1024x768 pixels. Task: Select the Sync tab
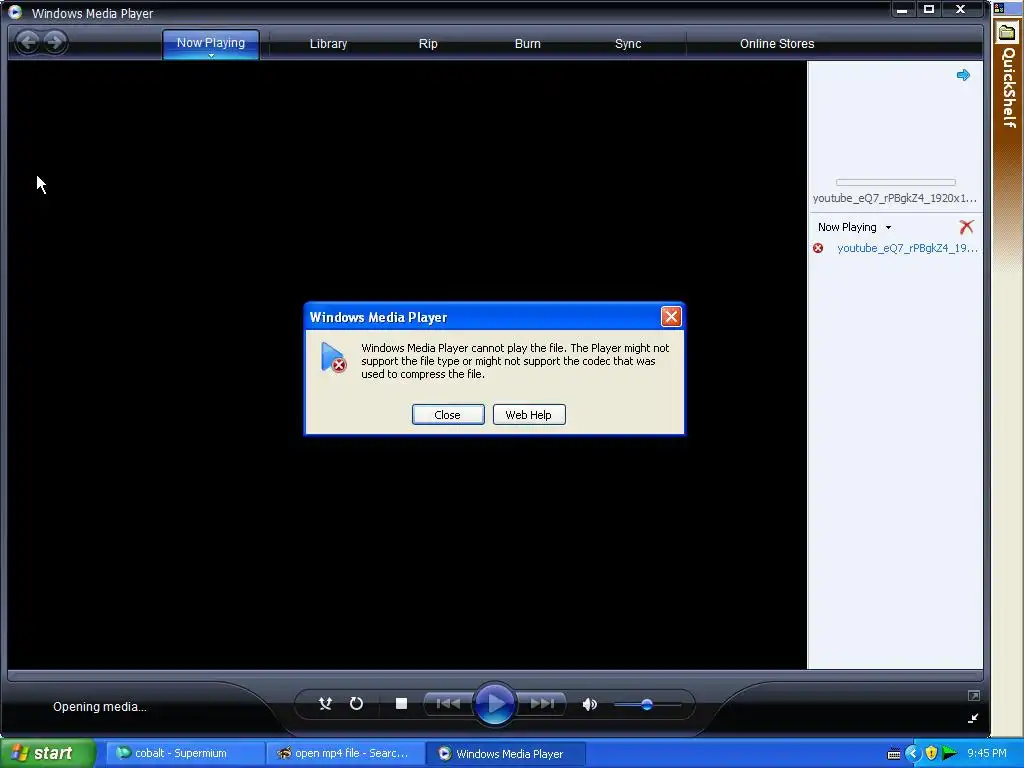pos(628,44)
